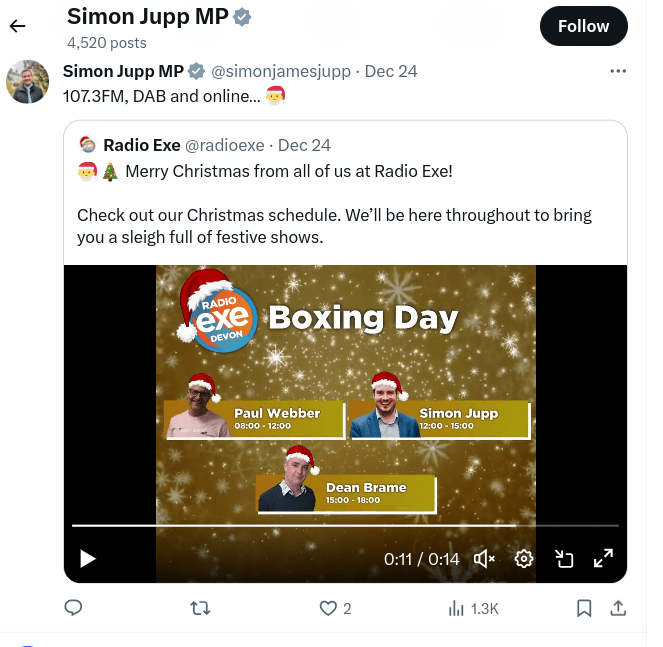Open Simon Jupp's profile avatar
This screenshot has width=663, height=647.
click(28, 82)
